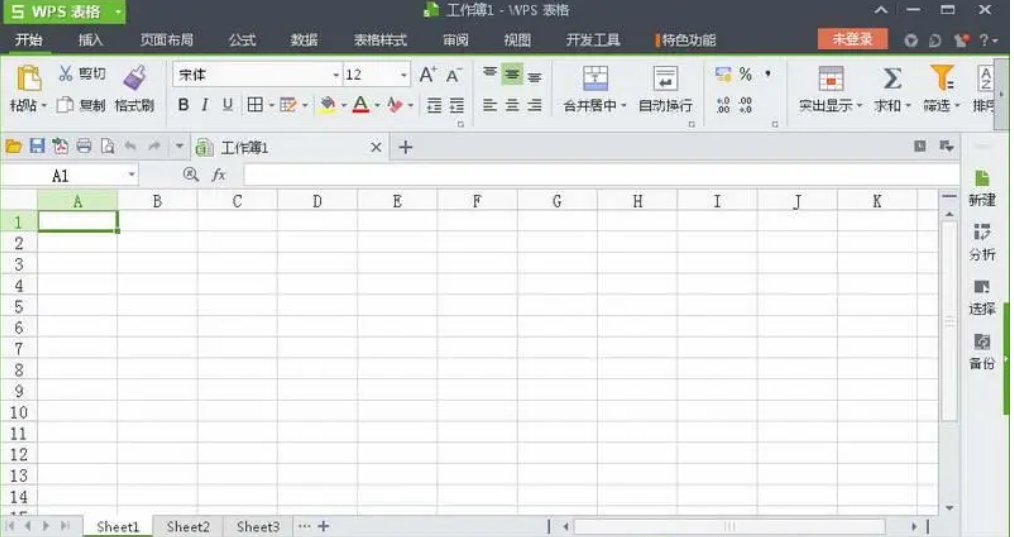Expand font color dropdown arrow
This screenshot has height=537, width=1014.
pos(377,105)
